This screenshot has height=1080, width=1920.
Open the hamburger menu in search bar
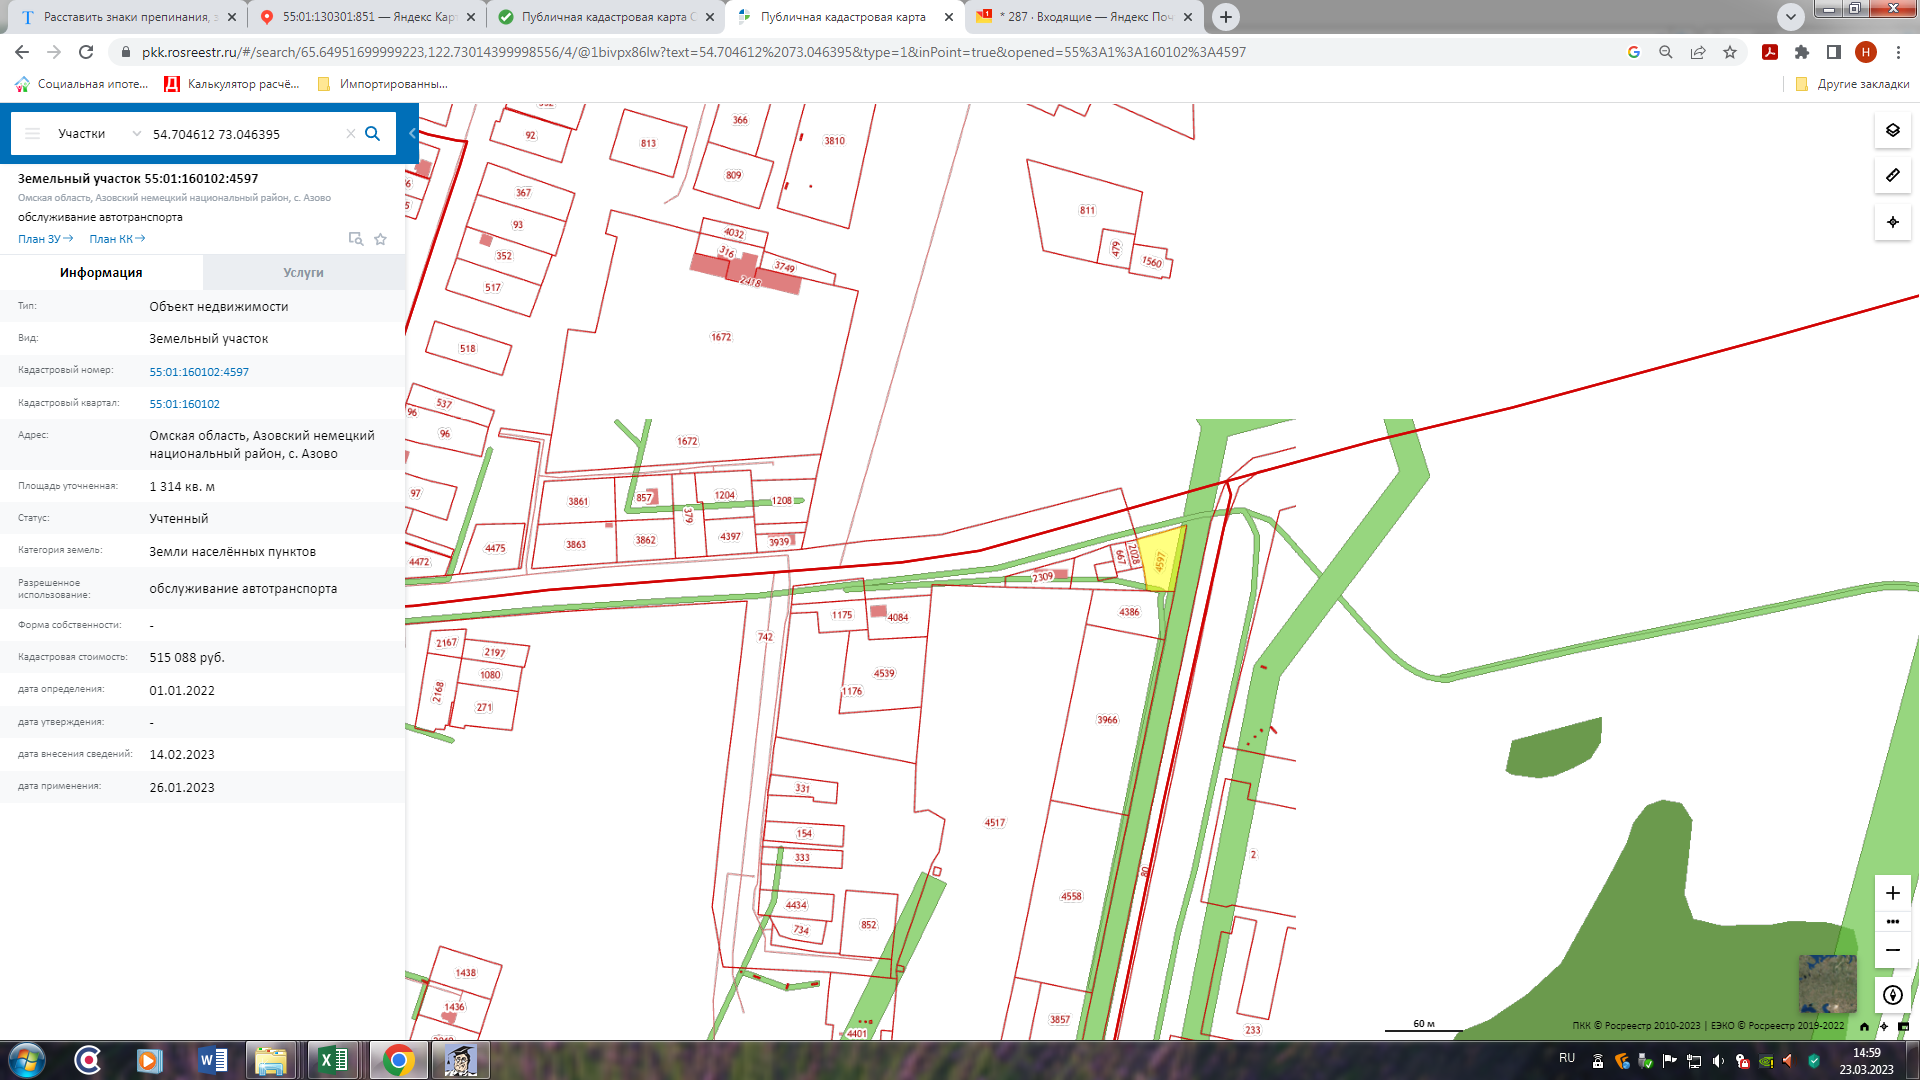[32, 134]
